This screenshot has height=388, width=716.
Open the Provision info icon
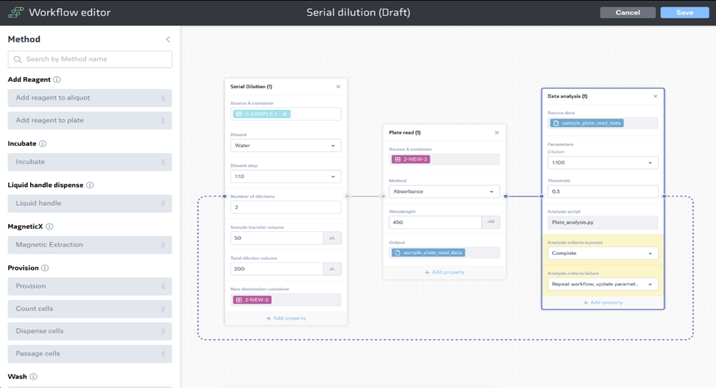pyautogui.click(x=45, y=268)
